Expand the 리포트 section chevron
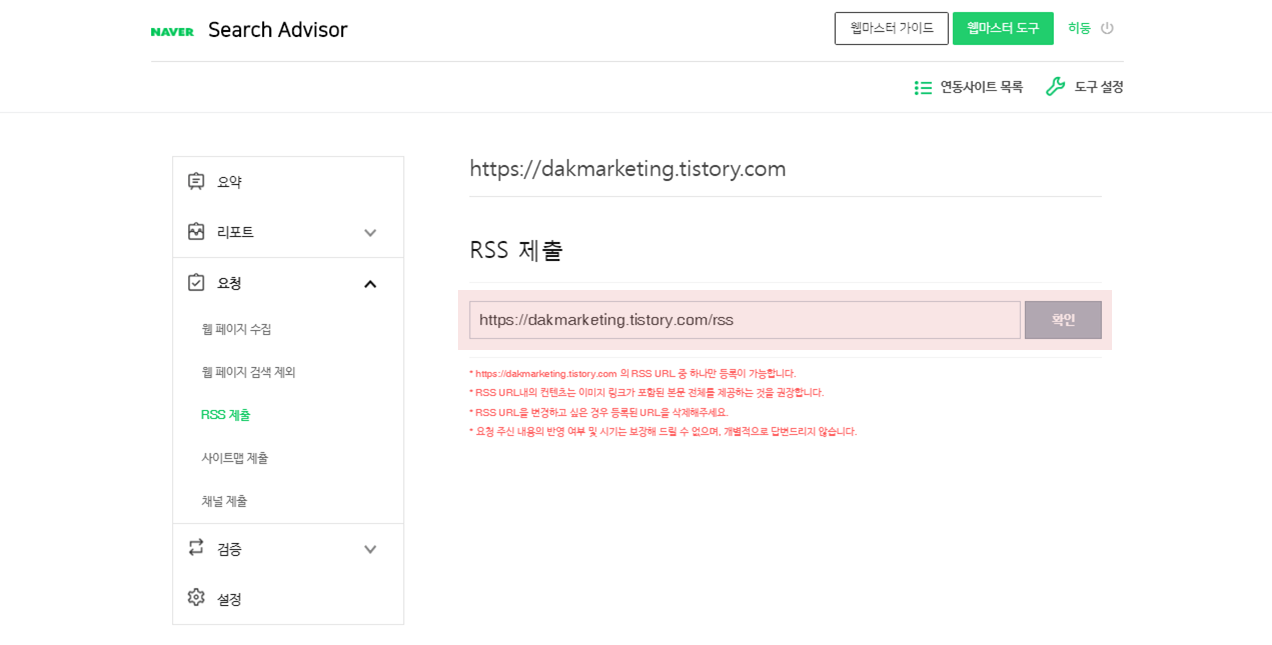Screen dimensions: 1272x645 tap(370, 232)
